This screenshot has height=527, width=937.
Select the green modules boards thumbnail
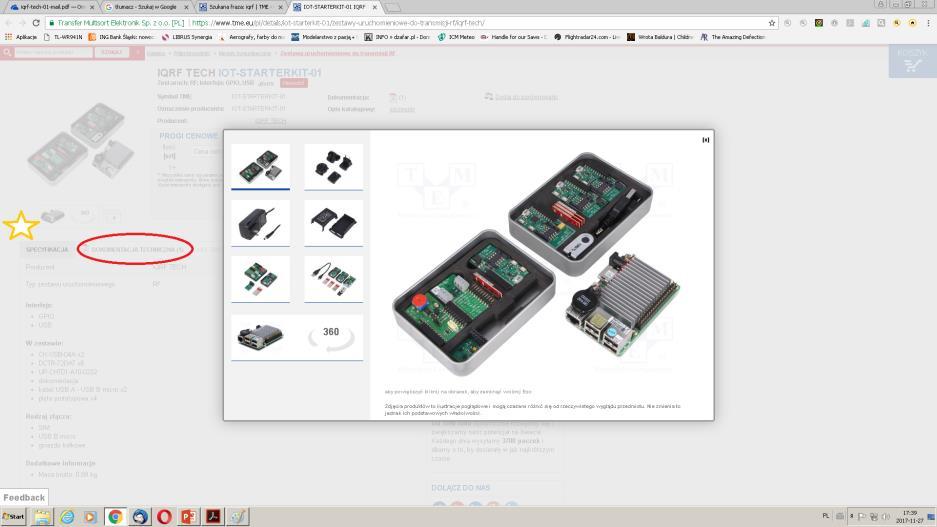261,279
